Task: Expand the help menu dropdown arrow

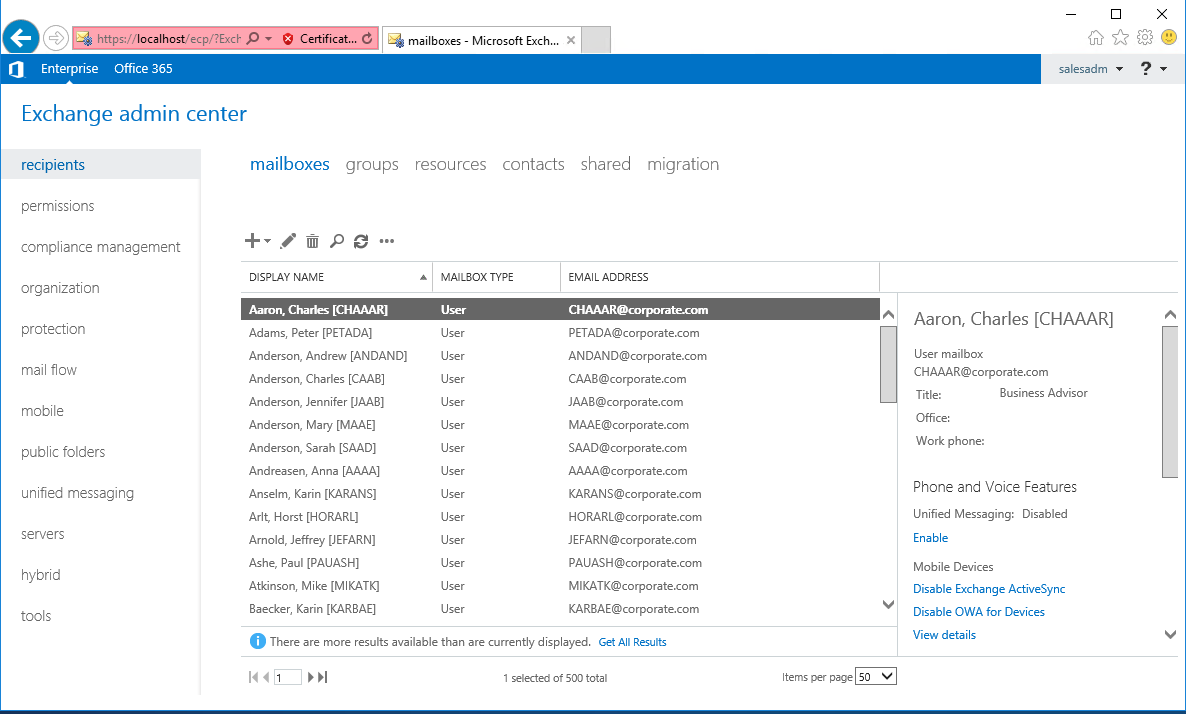Action: coord(1164,69)
